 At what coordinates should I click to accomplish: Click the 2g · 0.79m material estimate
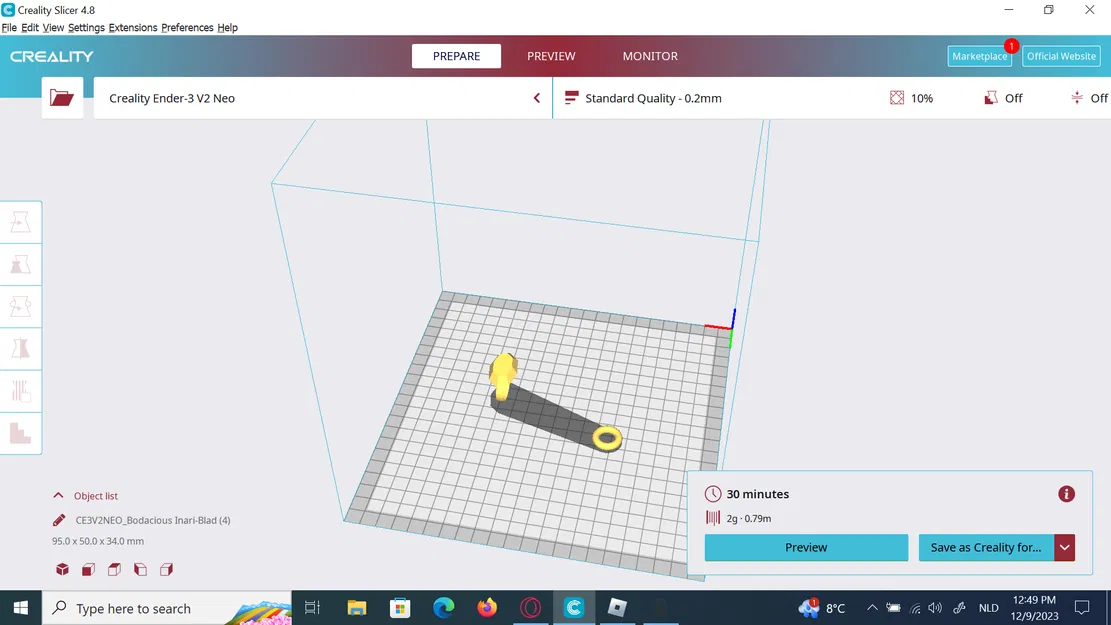coord(749,518)
